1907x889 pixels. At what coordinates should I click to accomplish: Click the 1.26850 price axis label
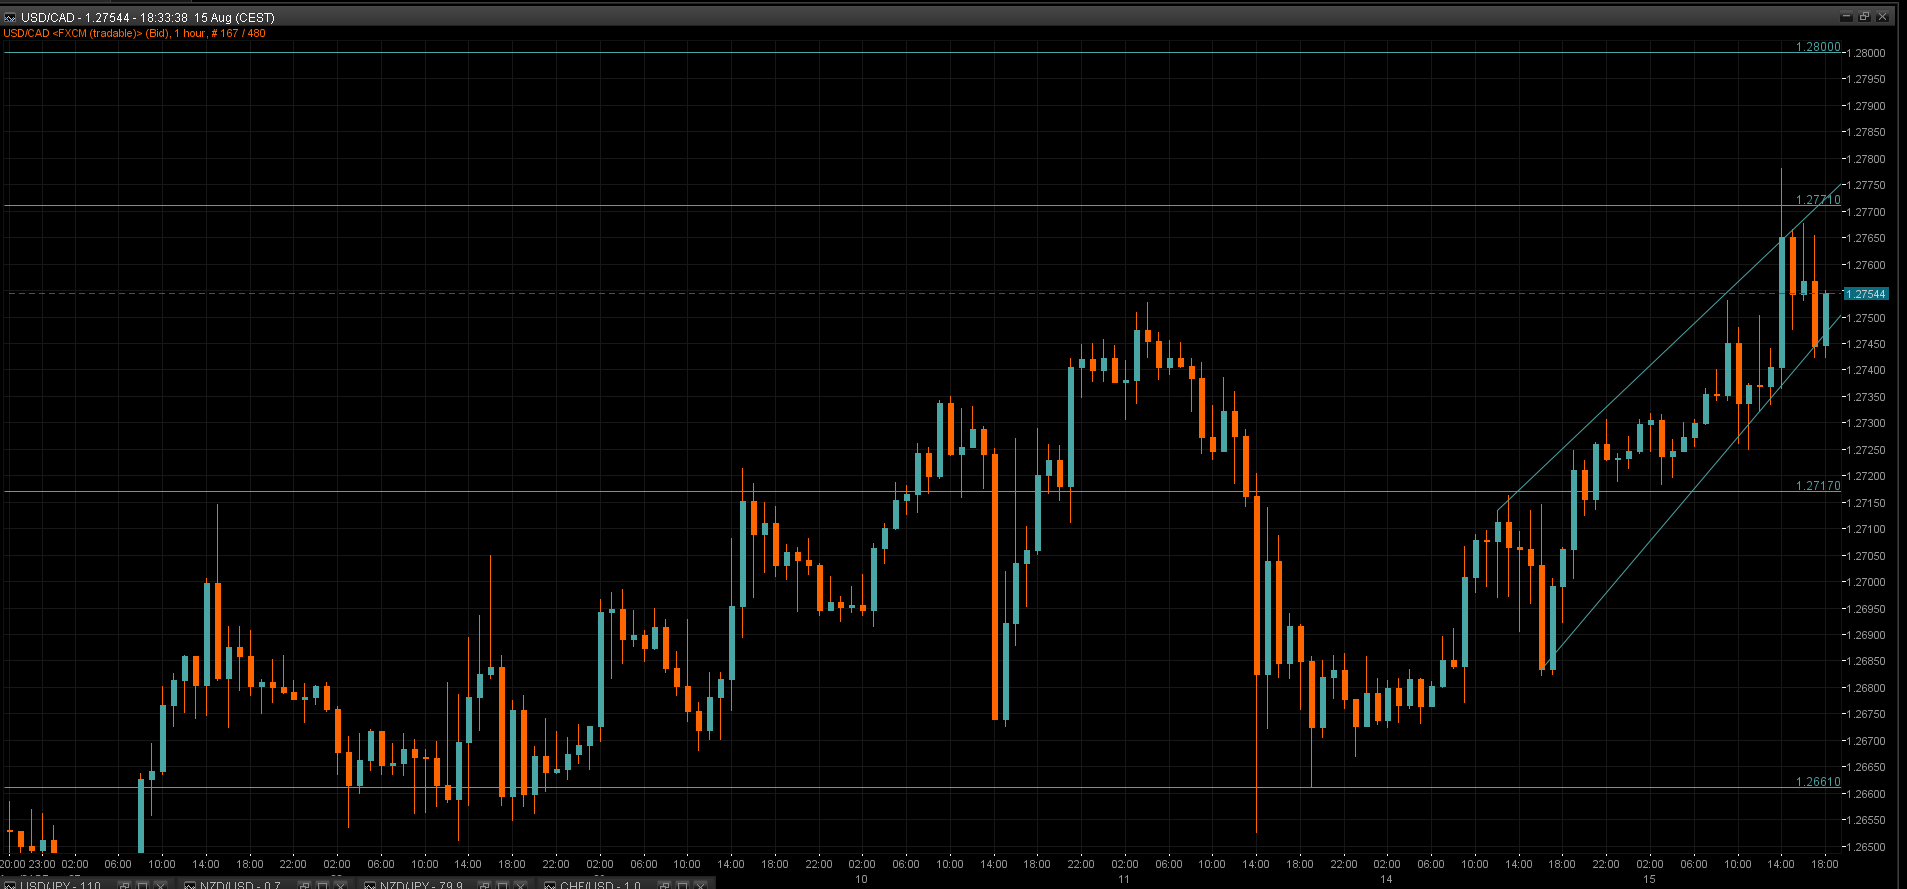pyautogui.click(x=1866, y=661)
